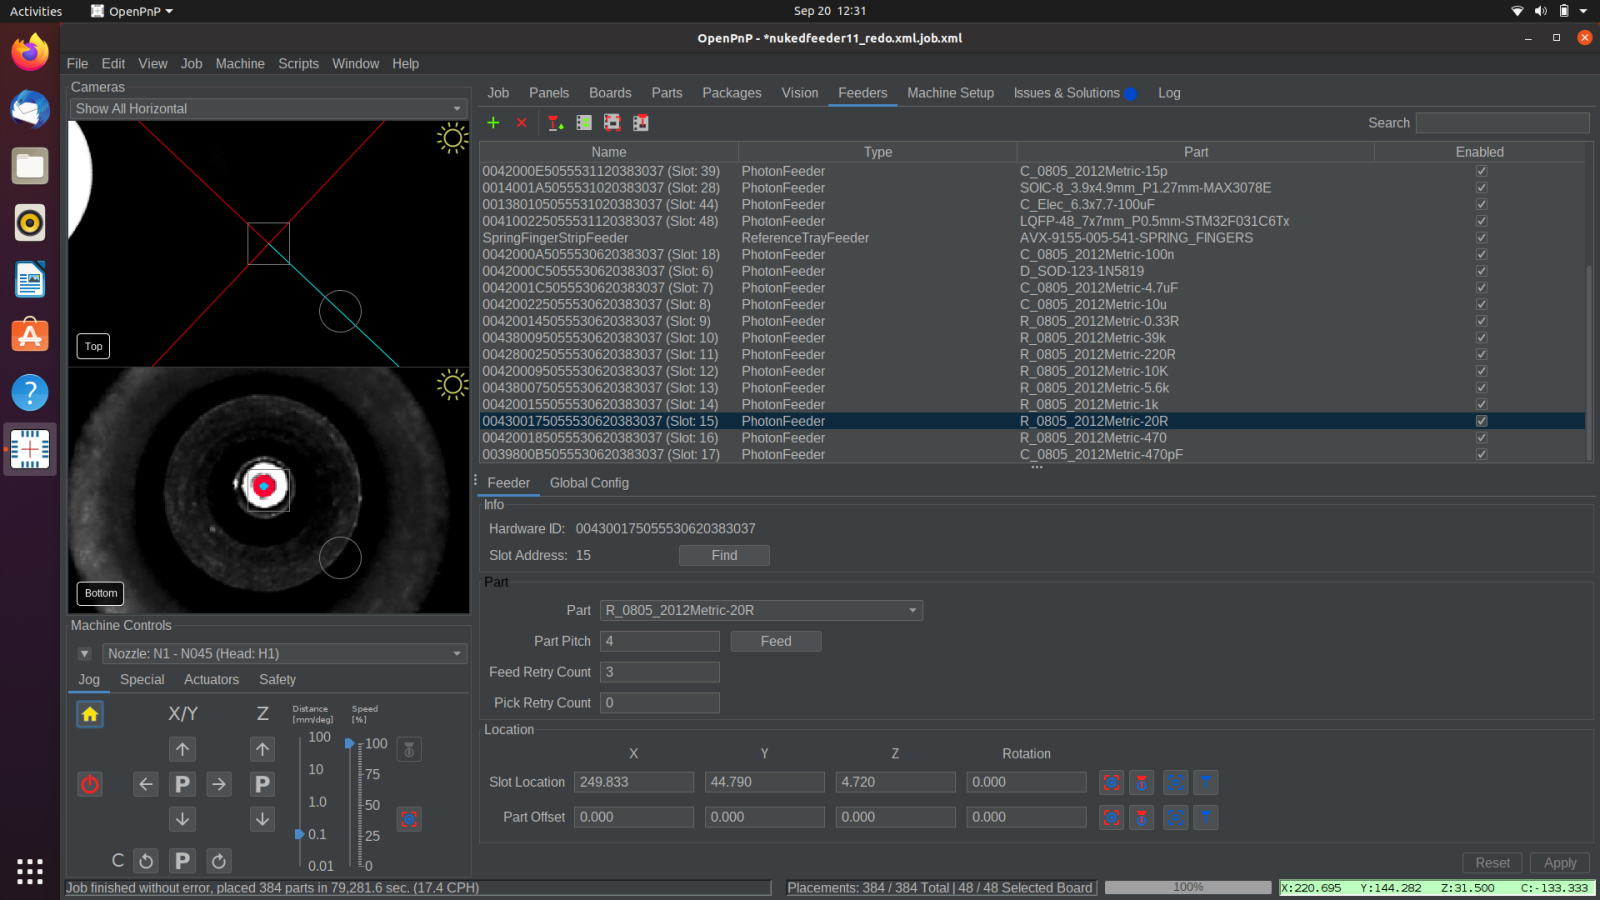This screenshot has width=1600, height=900.
Task: Toggle Enabled for SpringFingerStripFeeder row
Action: [x=1481, y=238]
